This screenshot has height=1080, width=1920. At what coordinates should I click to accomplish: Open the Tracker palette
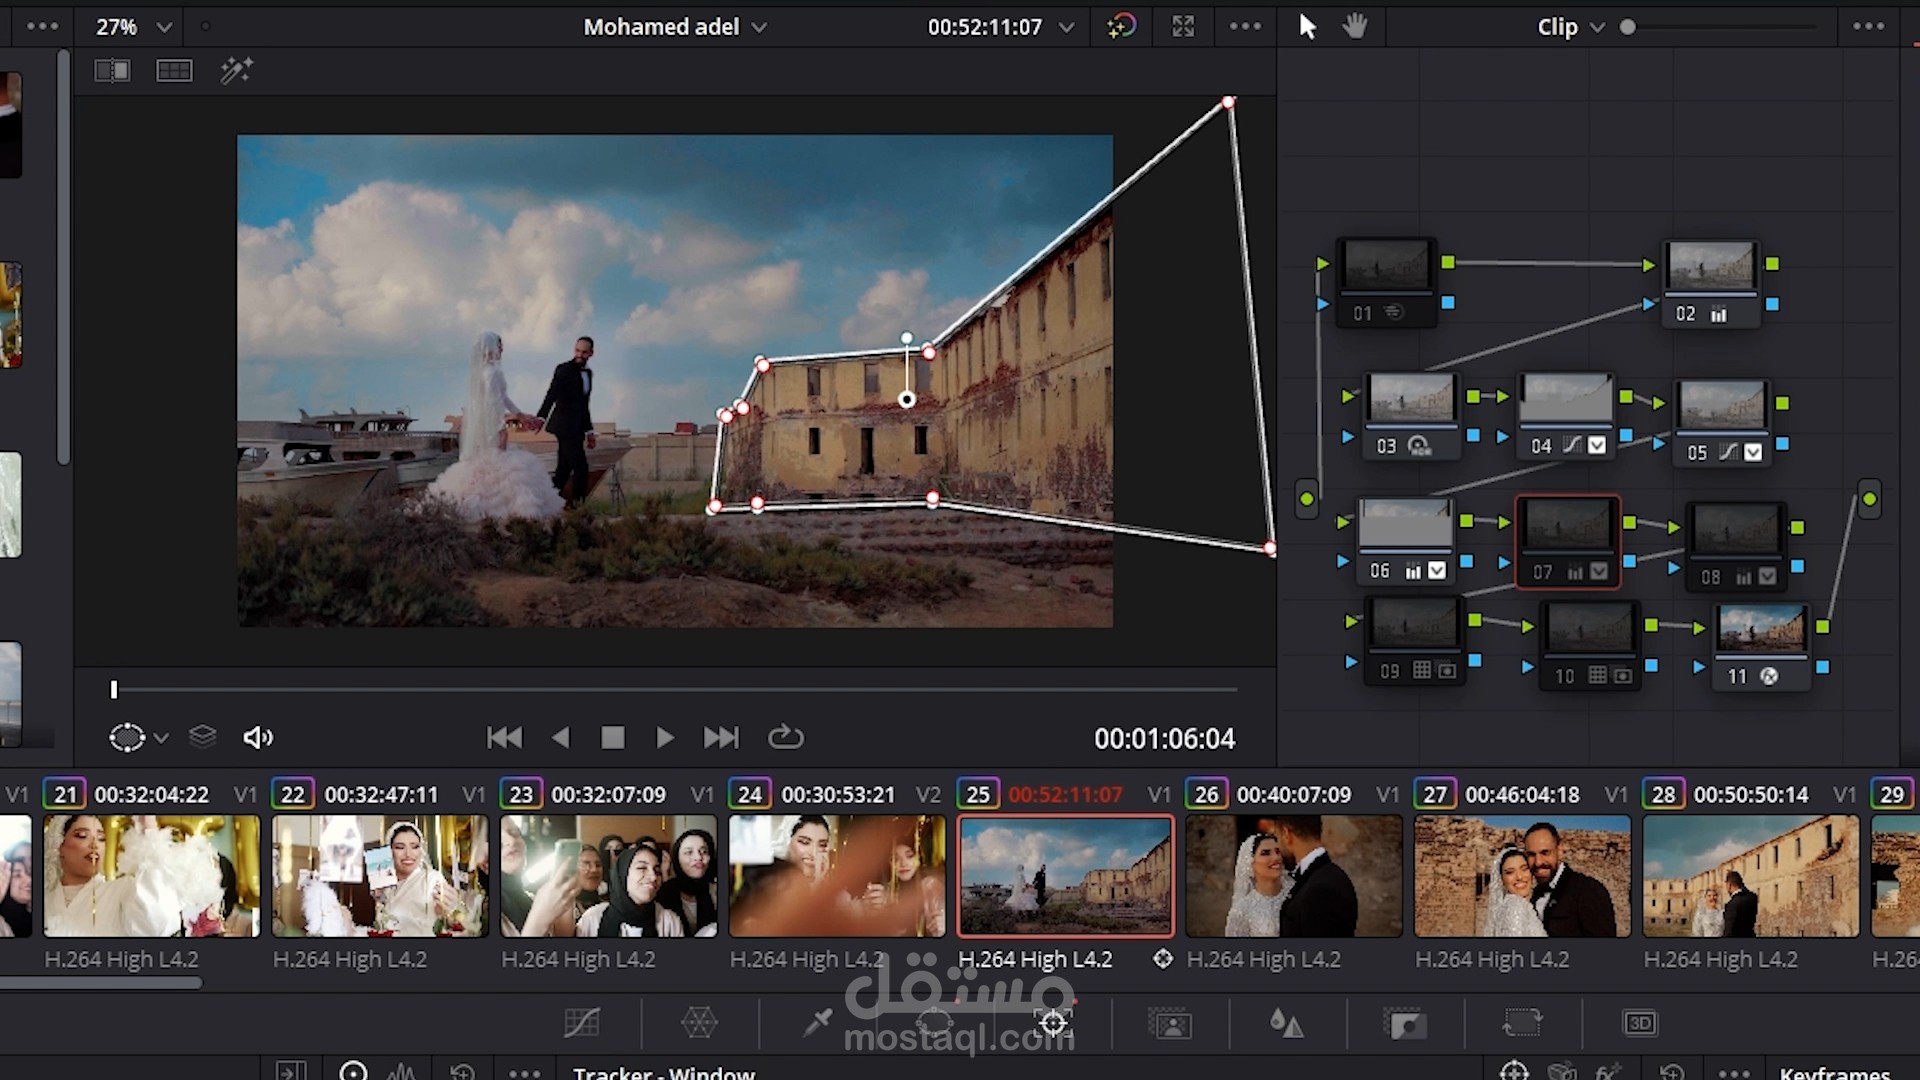pos(1052,1022)
